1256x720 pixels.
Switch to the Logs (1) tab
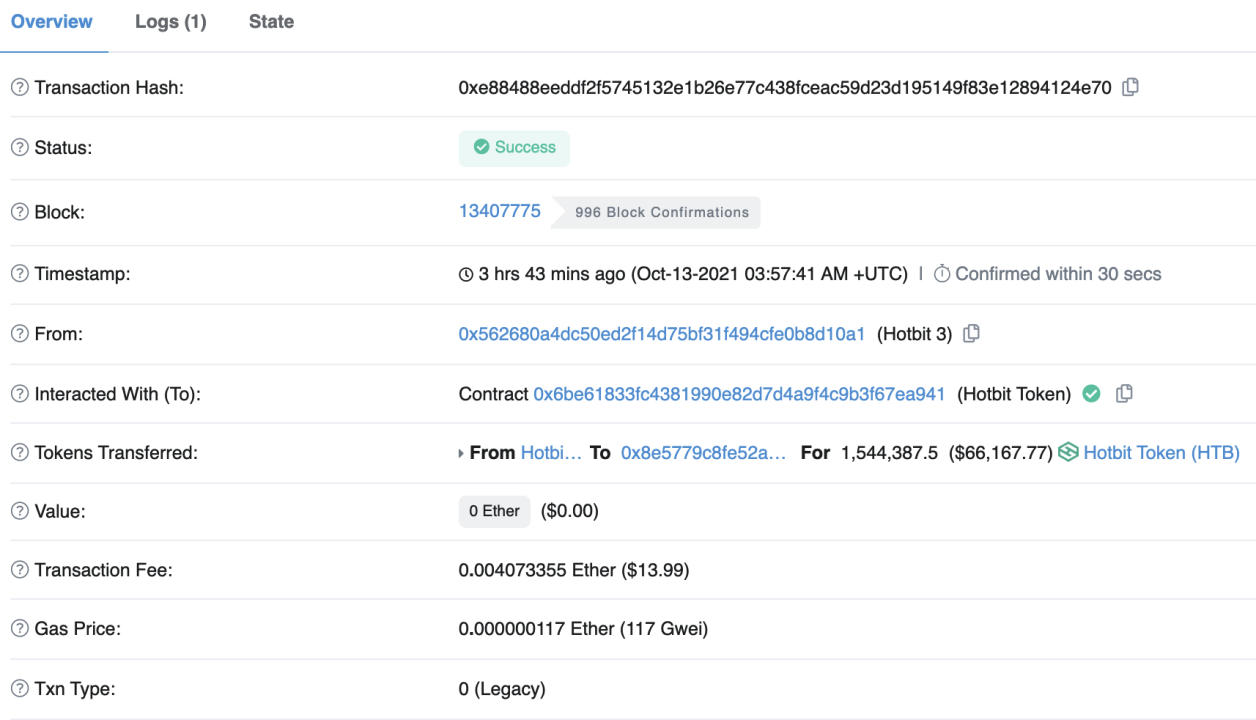tap(170, 22)
